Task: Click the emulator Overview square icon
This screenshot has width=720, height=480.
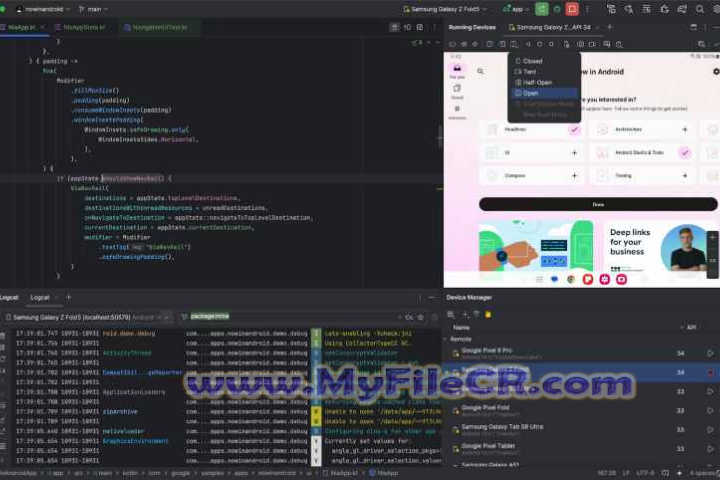Action: tap(551, 45)
